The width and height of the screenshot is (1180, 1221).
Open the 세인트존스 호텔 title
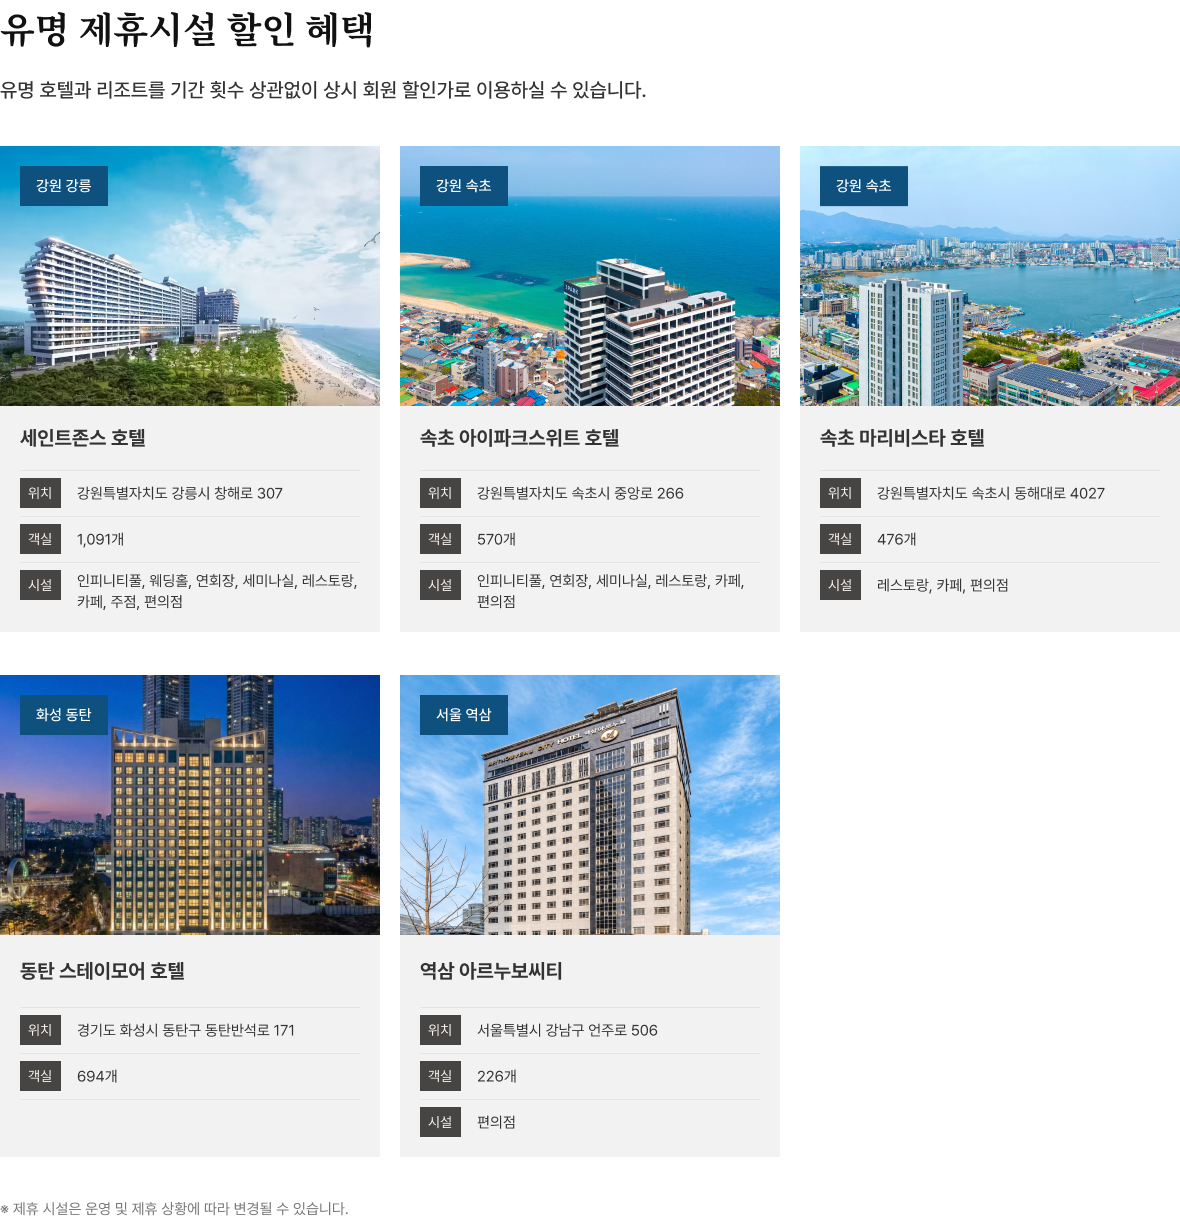pyautogui.click(x=83, y=438)
